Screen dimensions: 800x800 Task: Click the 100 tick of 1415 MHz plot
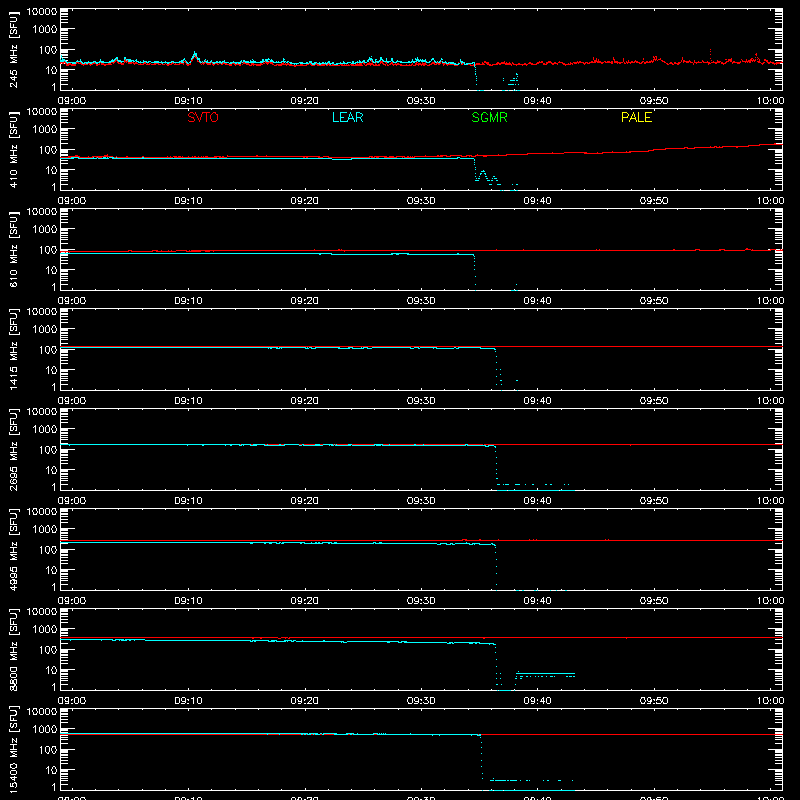48,350
